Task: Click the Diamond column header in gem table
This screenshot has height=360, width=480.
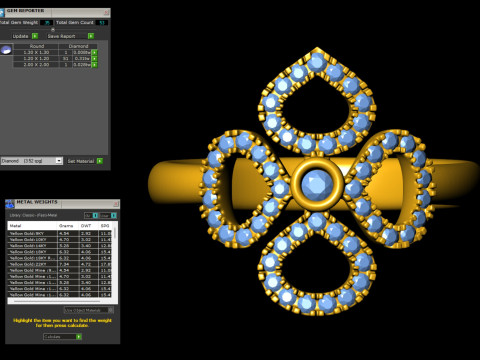Action: coord(78,46)
